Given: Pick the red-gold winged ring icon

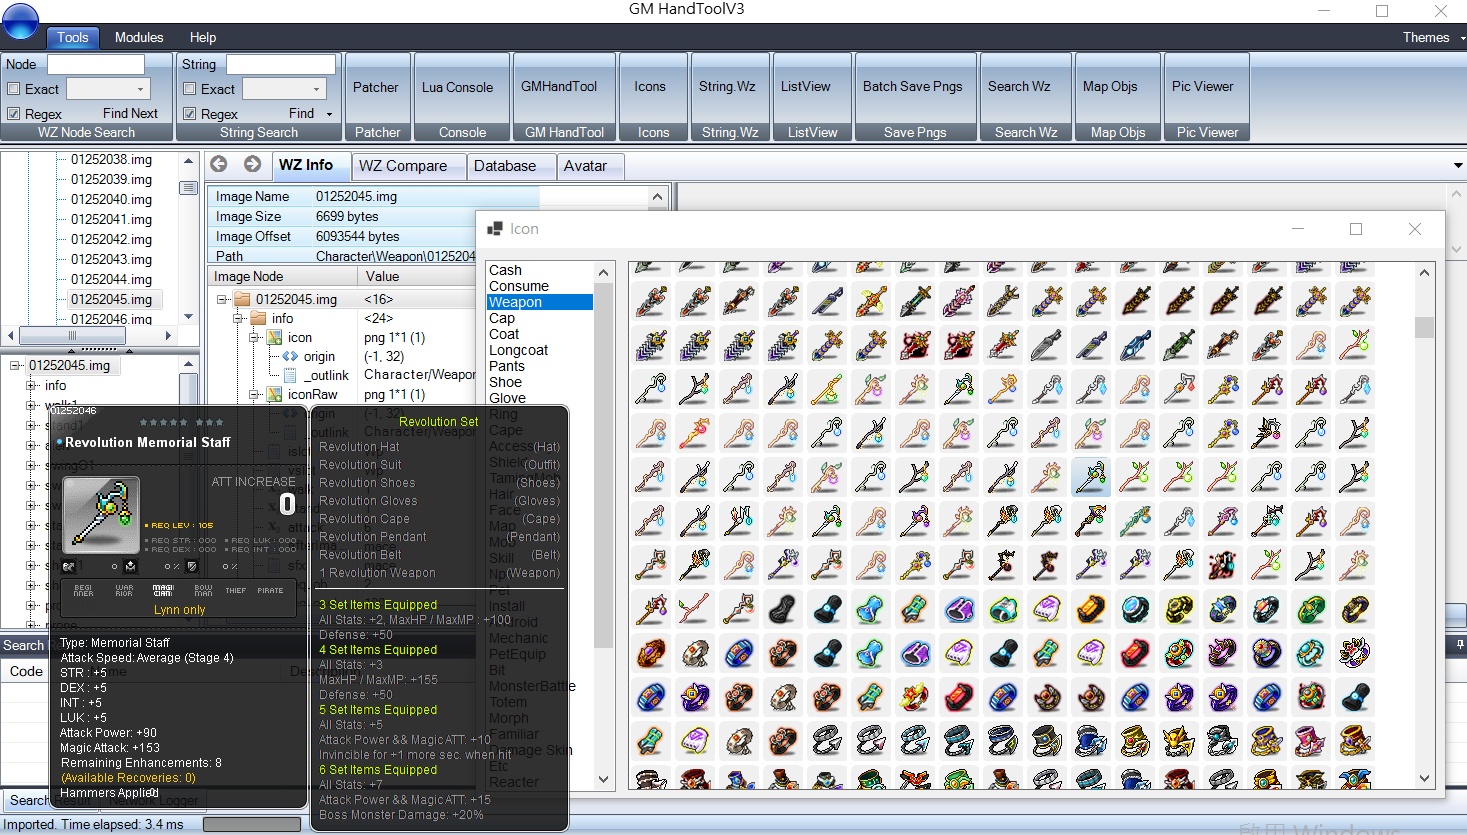Looking at the screenshot, I should (x=914, y=696).
